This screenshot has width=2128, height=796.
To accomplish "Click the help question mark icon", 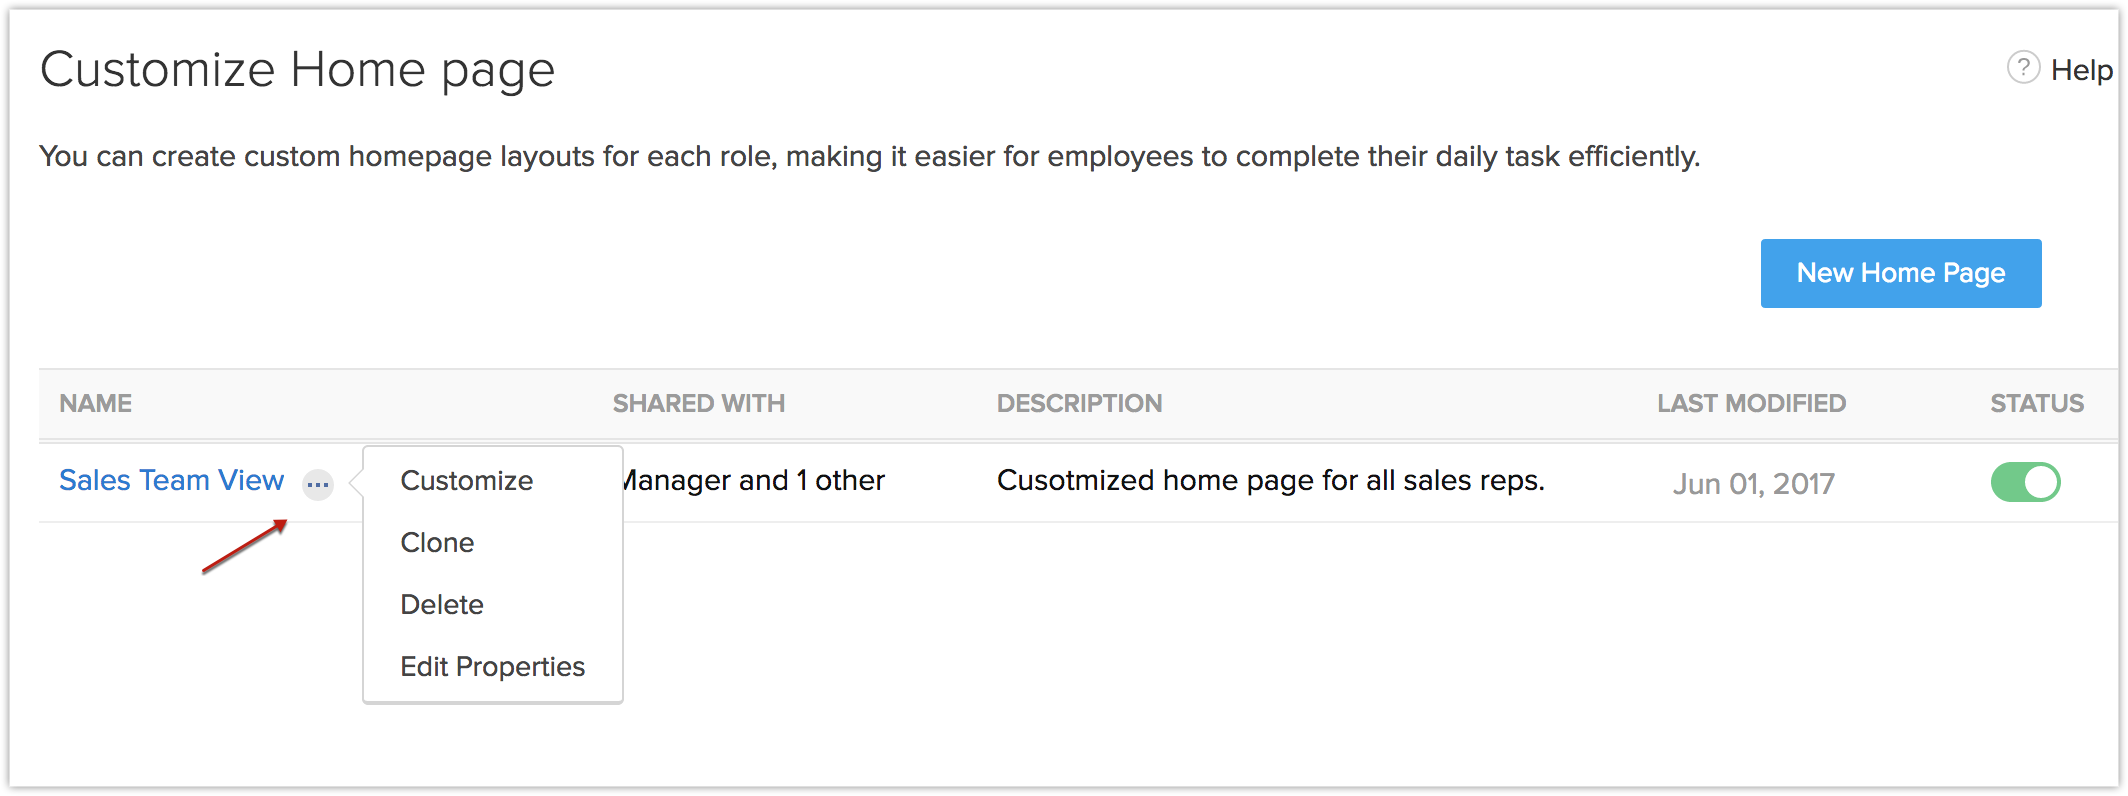I will point(2023,68).
